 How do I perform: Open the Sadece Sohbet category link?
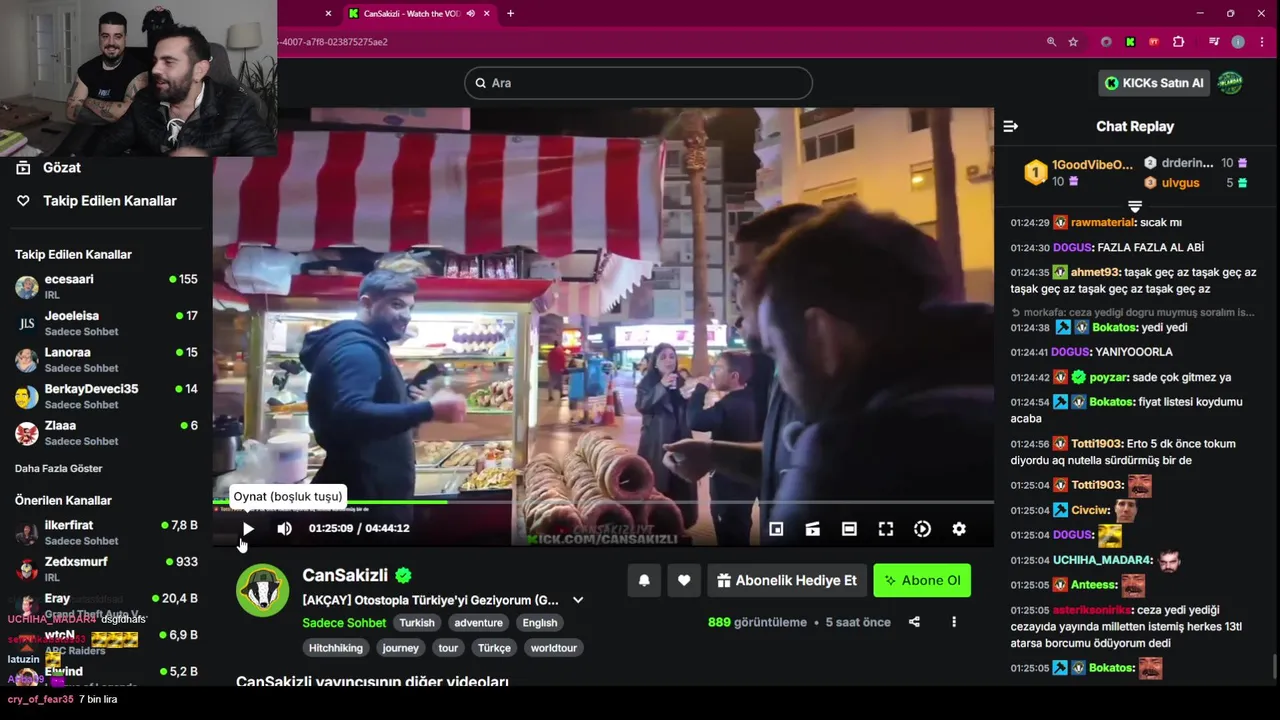(x=344, y=622)
